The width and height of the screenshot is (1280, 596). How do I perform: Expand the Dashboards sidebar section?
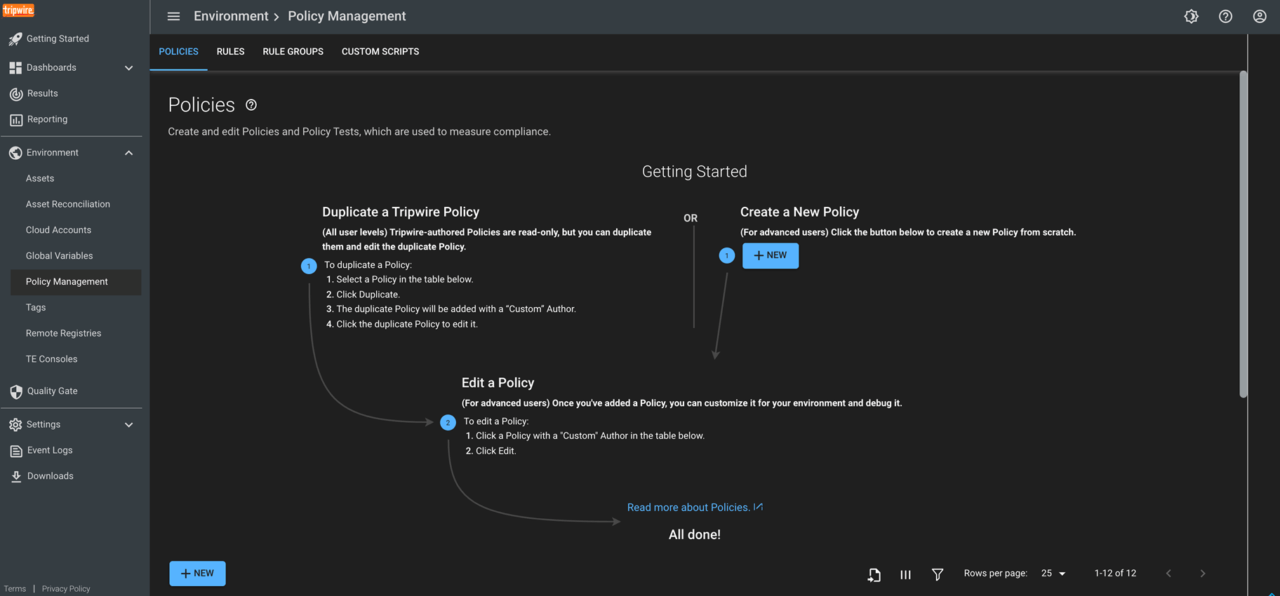pyautogui.click(x=128, y=68)
